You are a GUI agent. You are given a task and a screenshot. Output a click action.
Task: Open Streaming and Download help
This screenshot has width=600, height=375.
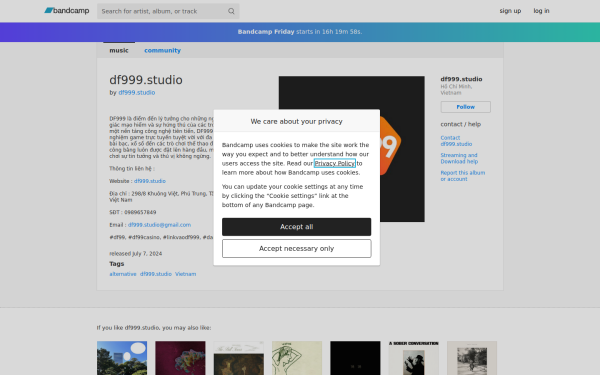[459, 158]
